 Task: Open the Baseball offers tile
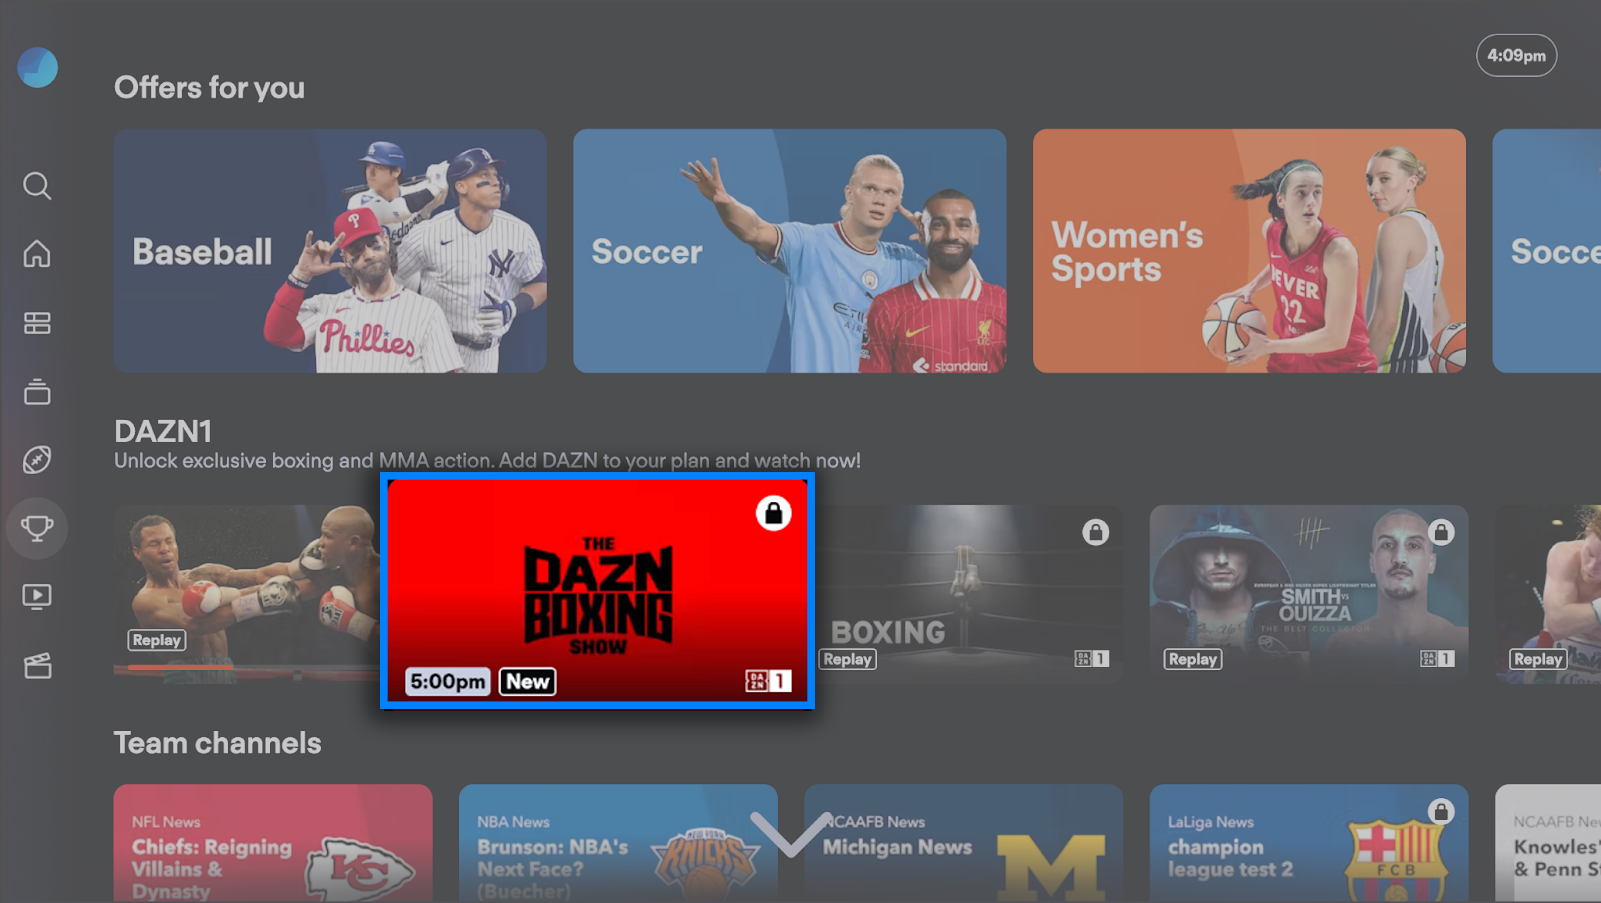[330, 251]
